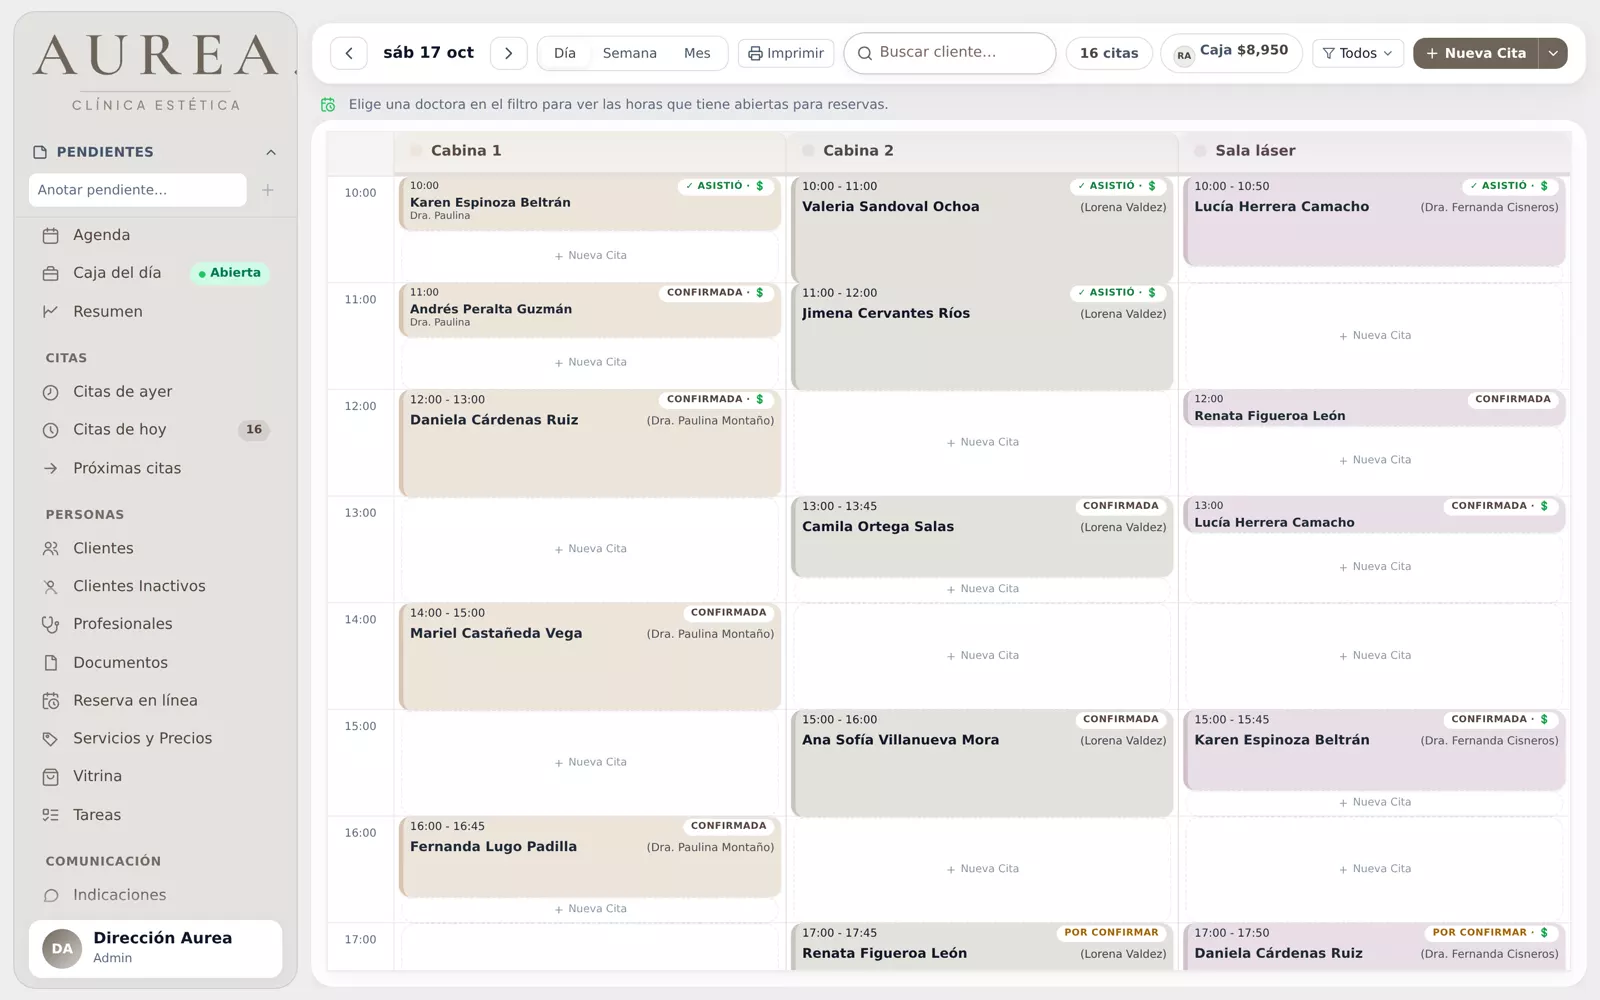This screenshot has height=1000, width=1600.
Task: Open Jimena Cervantes Ríos appointment
Action: coord(982,336)
